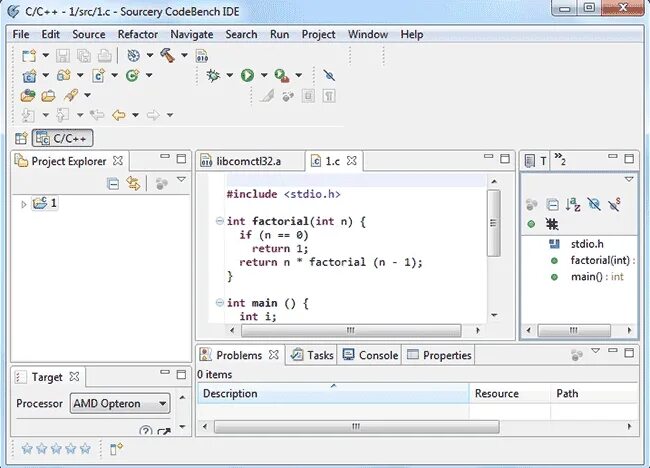
Task: Select main() : int in Outline
Action: point(587,277)
